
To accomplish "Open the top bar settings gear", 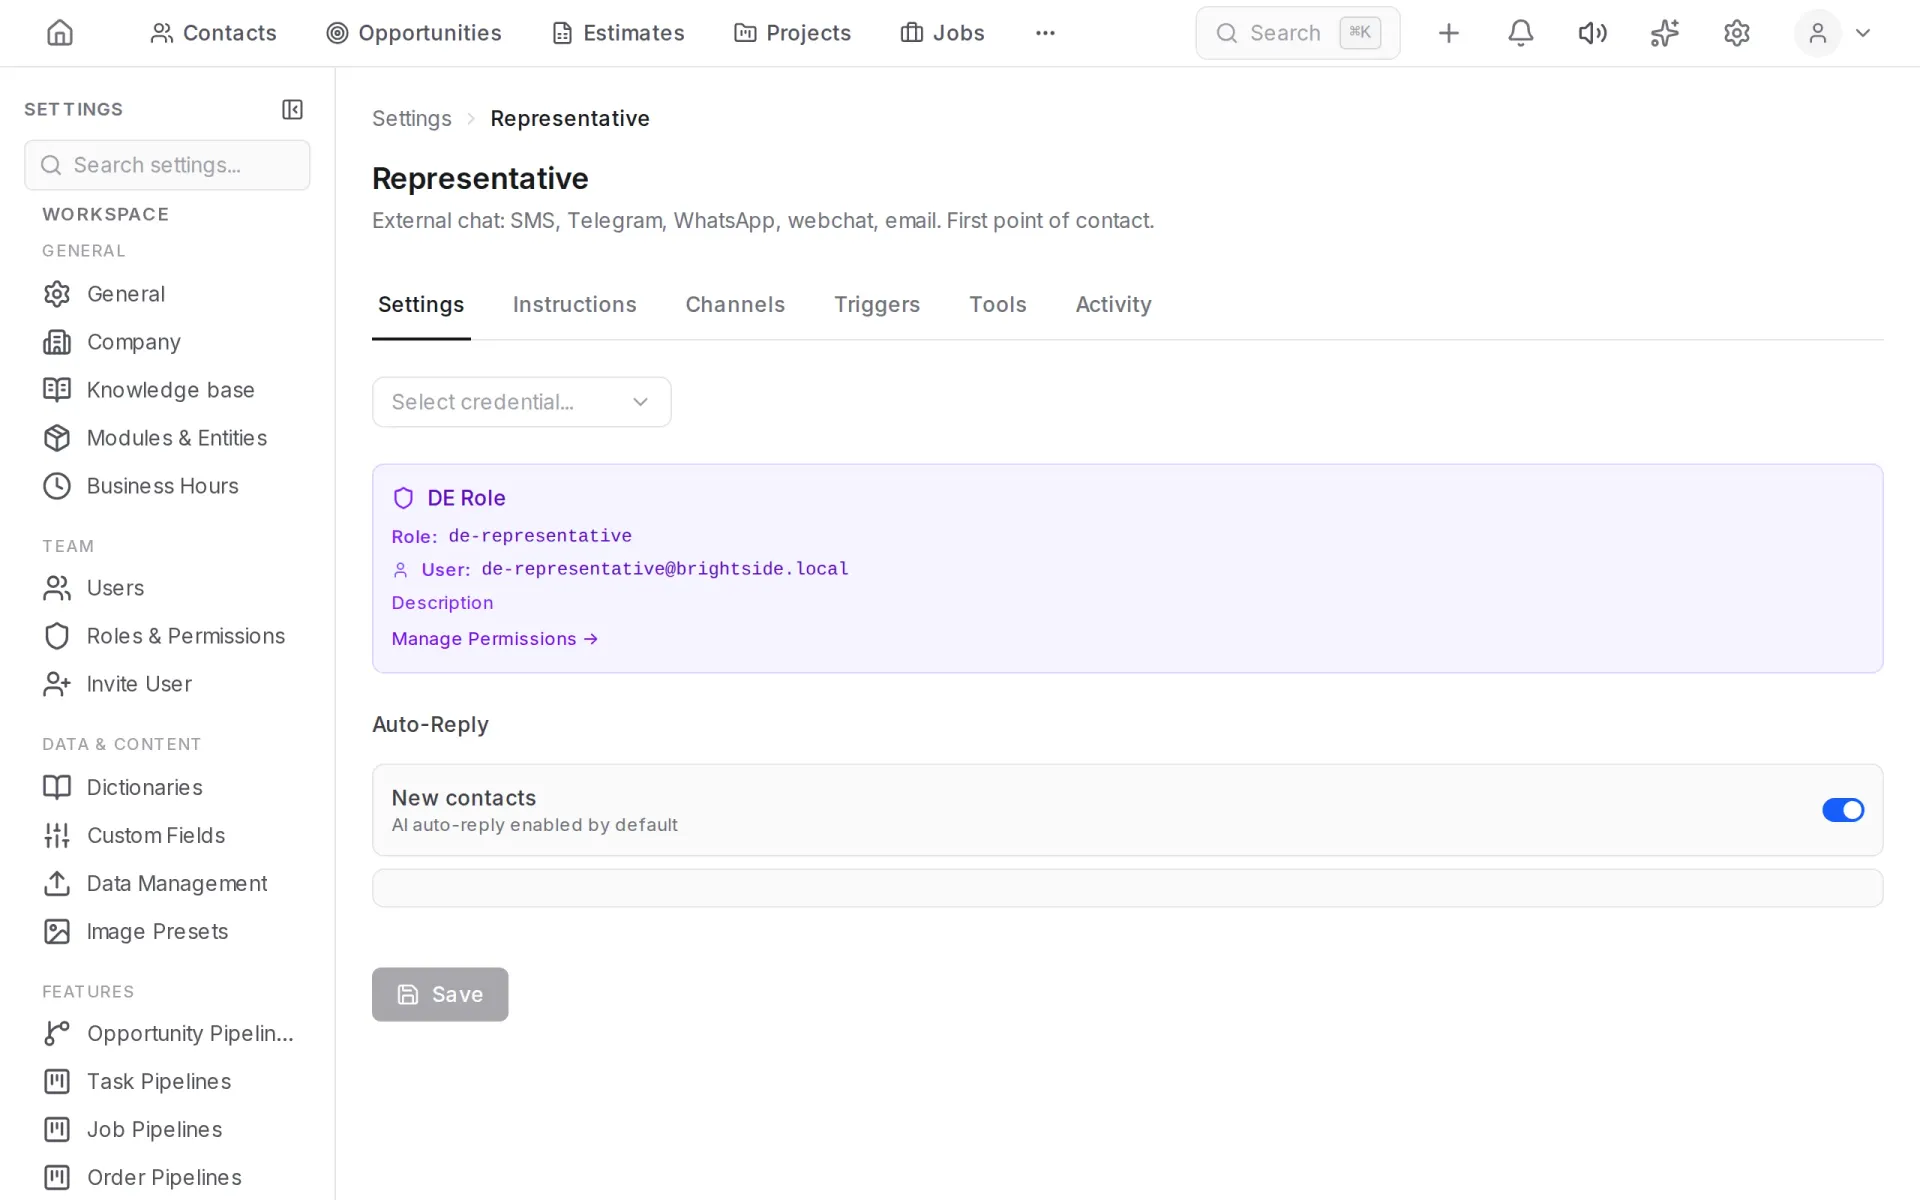I will (x=1737, y=33).
